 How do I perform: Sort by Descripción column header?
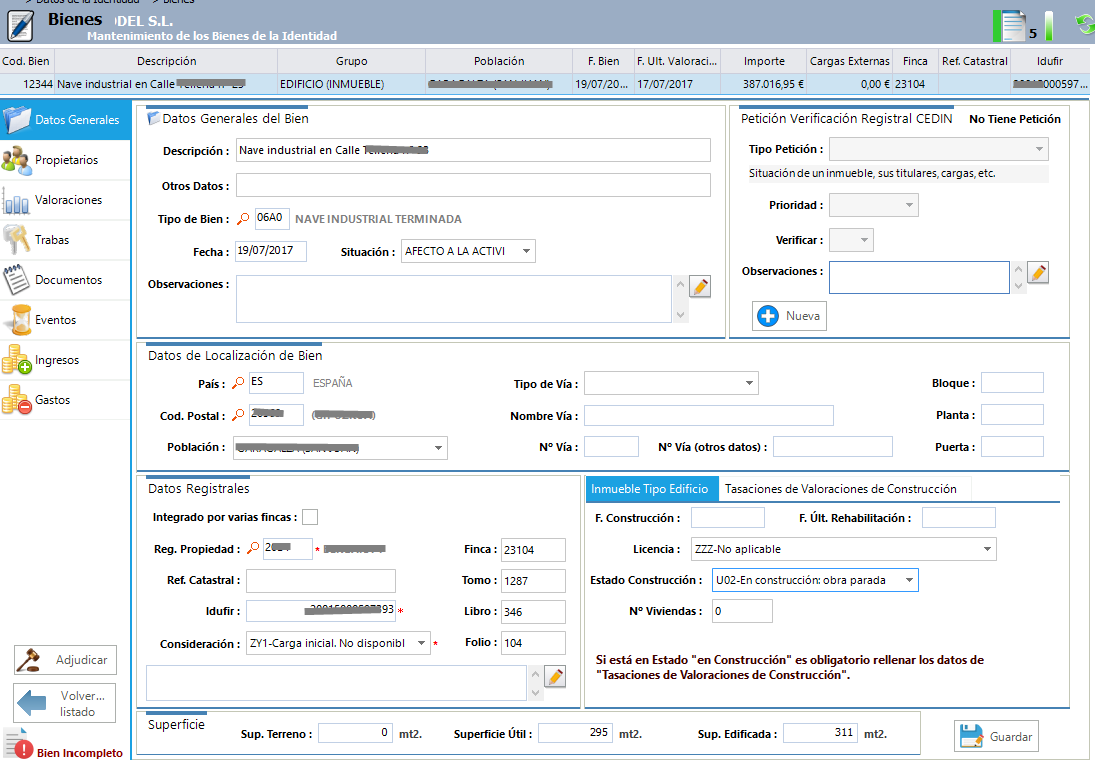coord(166,61)
